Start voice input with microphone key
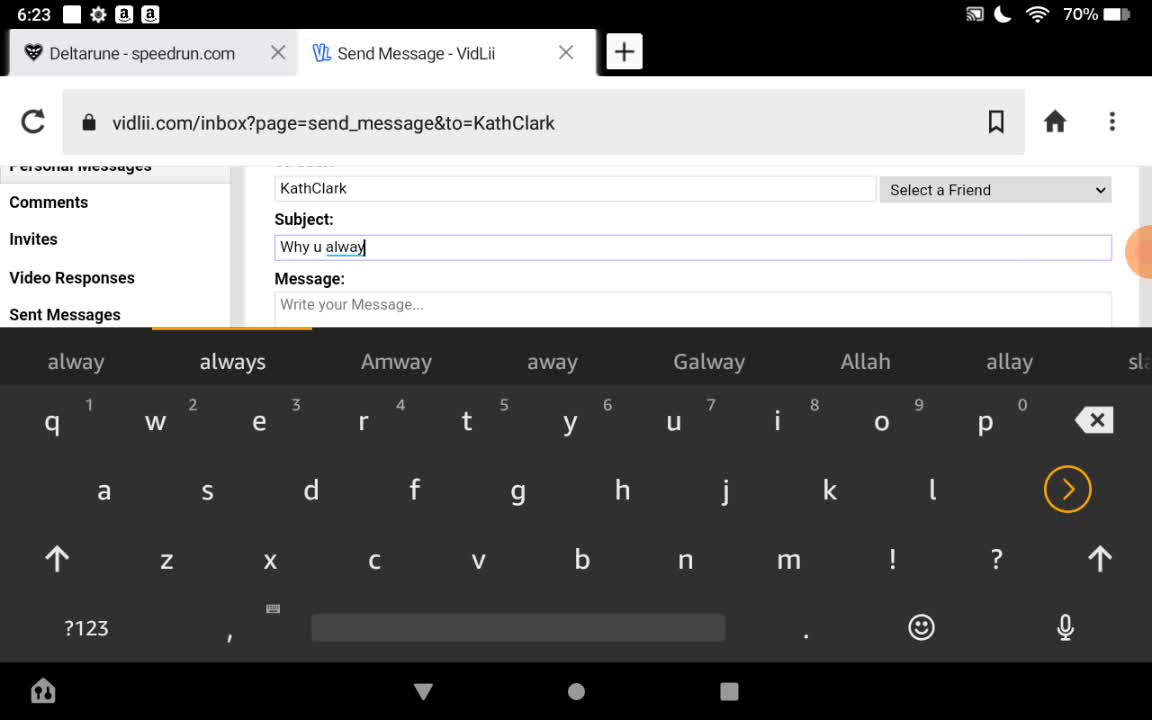The image size is (1152, 720). 1065,627
